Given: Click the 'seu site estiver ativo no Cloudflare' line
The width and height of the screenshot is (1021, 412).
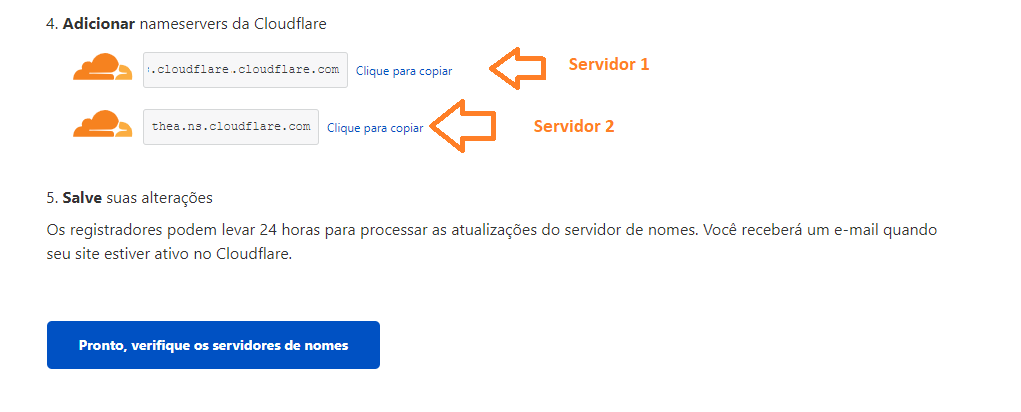Looking at the screenshot, I should click(169, 253).
